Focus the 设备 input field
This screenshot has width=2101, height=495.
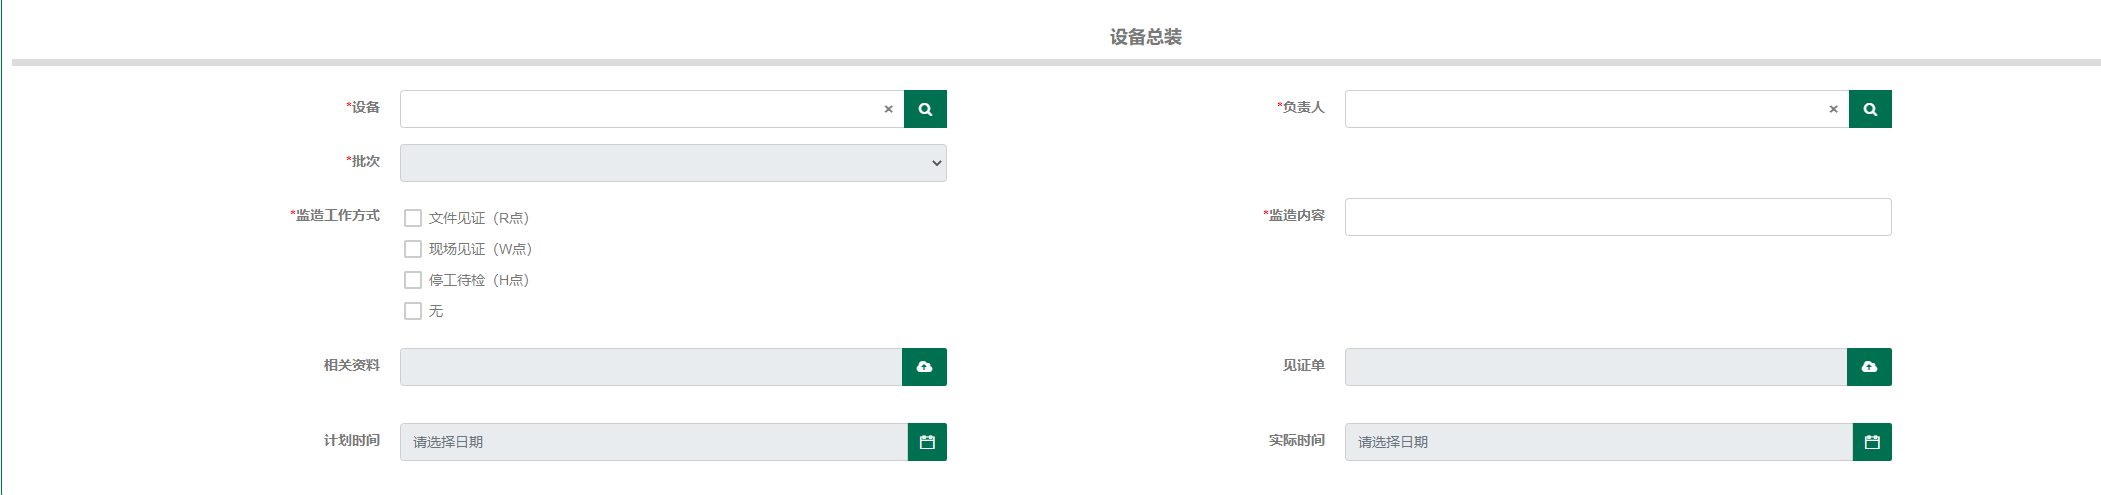coord(640,109)
